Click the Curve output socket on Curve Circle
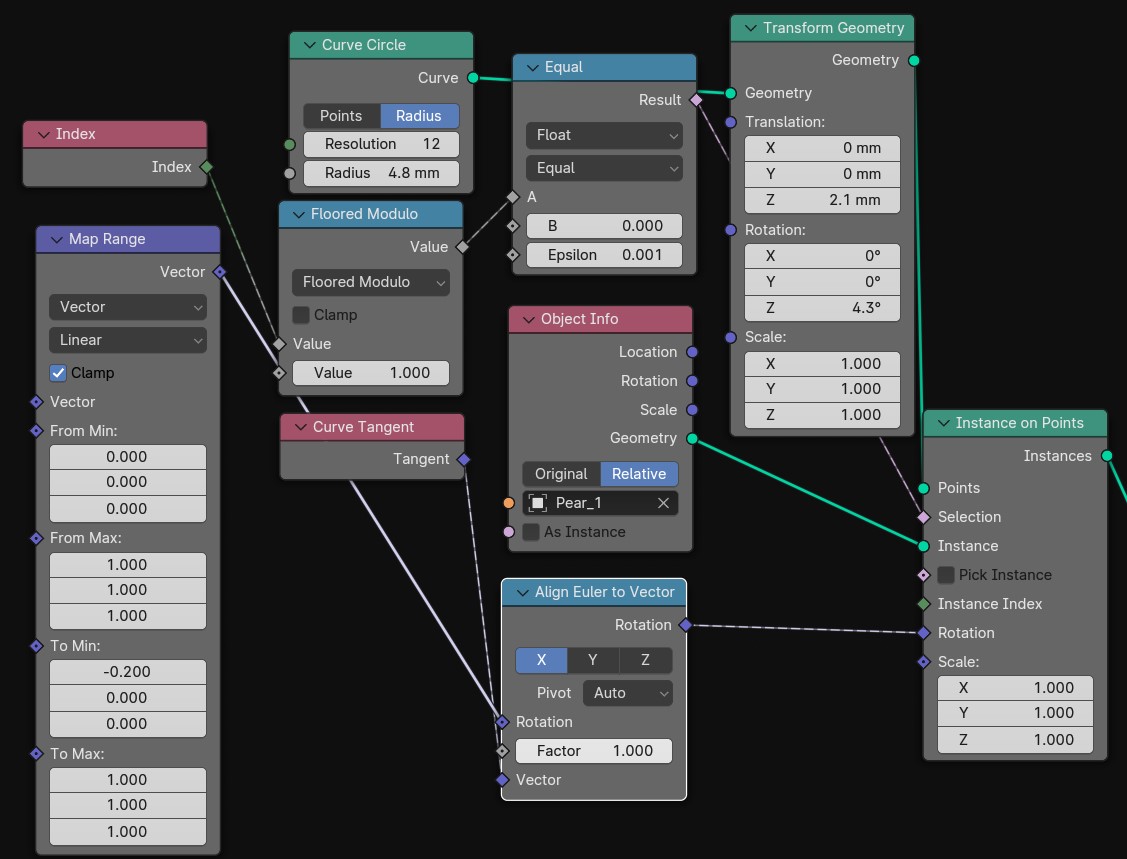This screenshot has height=859, width=1127. (473, 78)
